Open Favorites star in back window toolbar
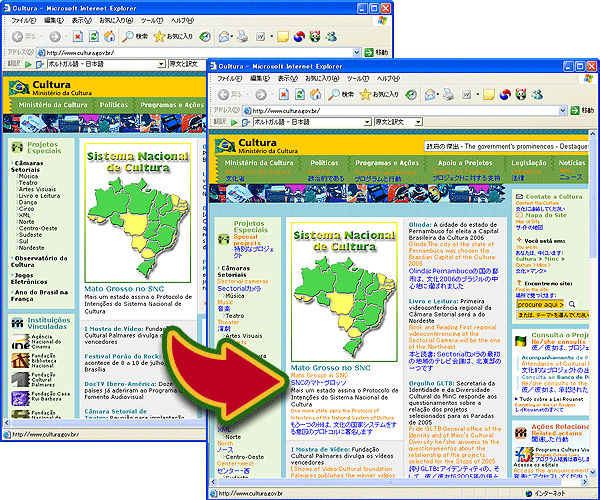Viewport: 600px width, 500px height. [x=173, y=36]
